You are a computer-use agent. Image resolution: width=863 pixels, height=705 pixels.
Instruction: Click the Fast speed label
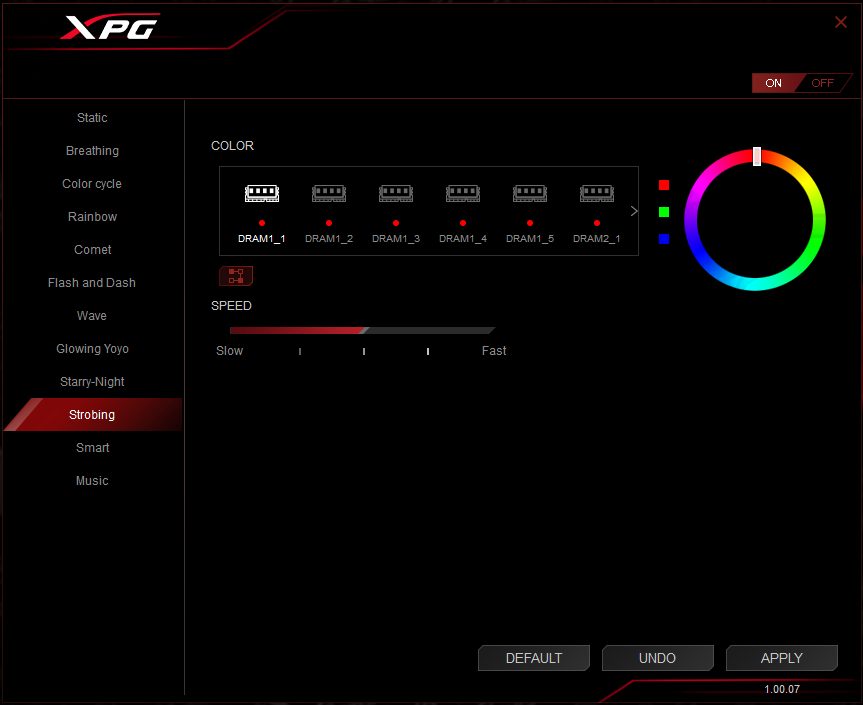(x=494, y=351)
